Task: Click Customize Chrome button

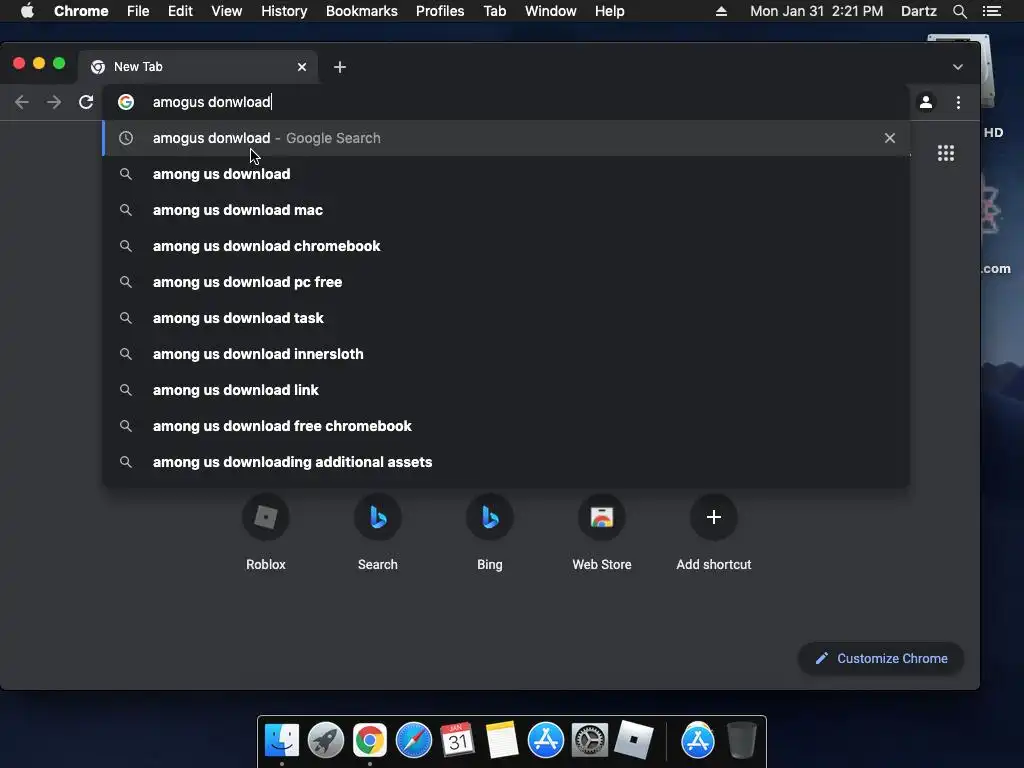Action: (881, 658)
